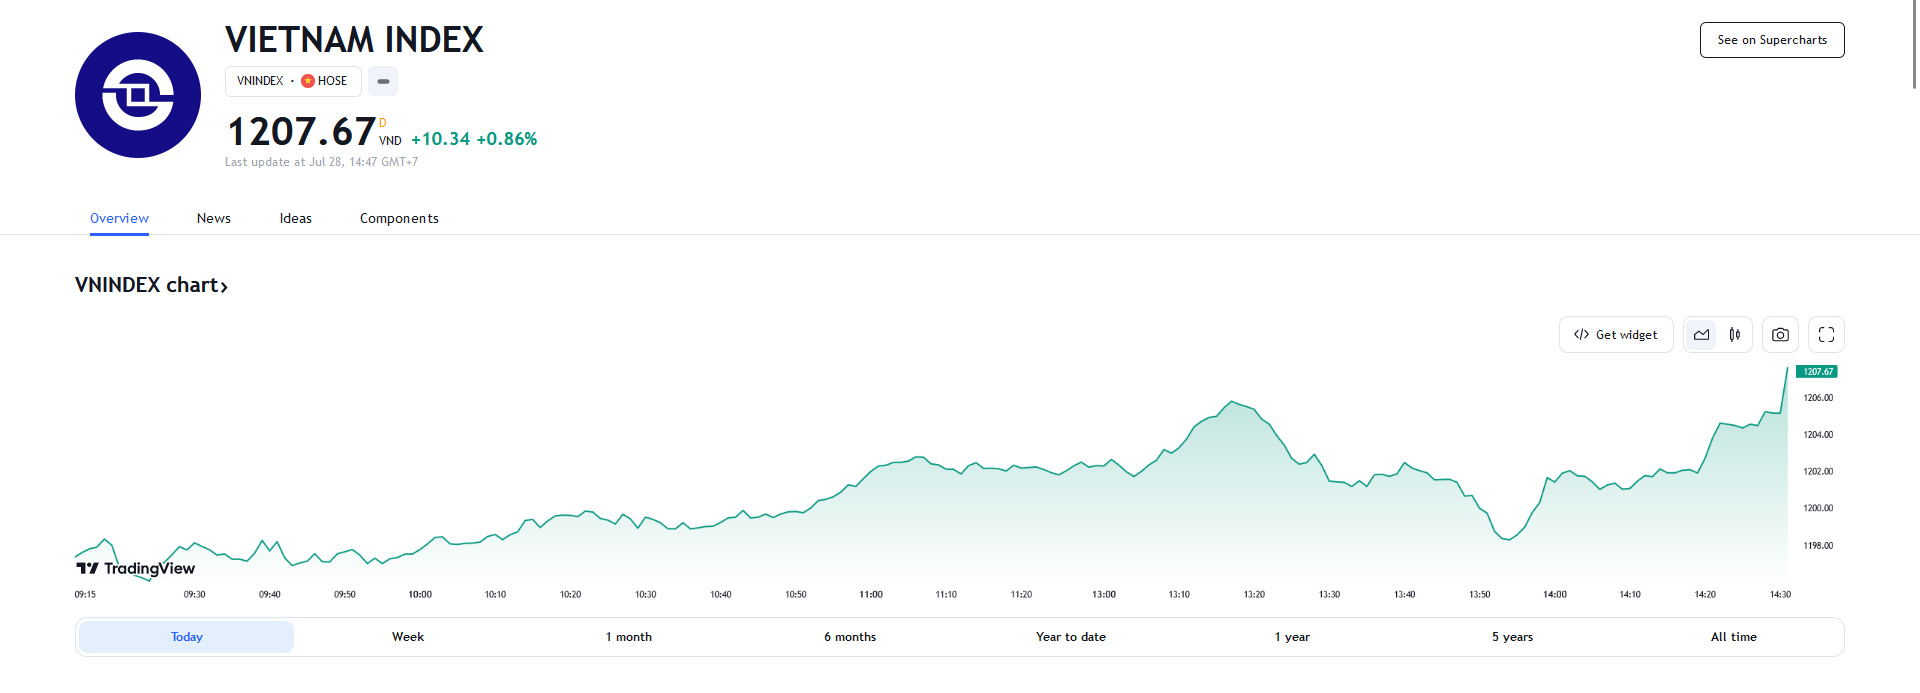Choose the Year to date range
The height and width of the screenshot is (693, 1920).
point(1070,637)
